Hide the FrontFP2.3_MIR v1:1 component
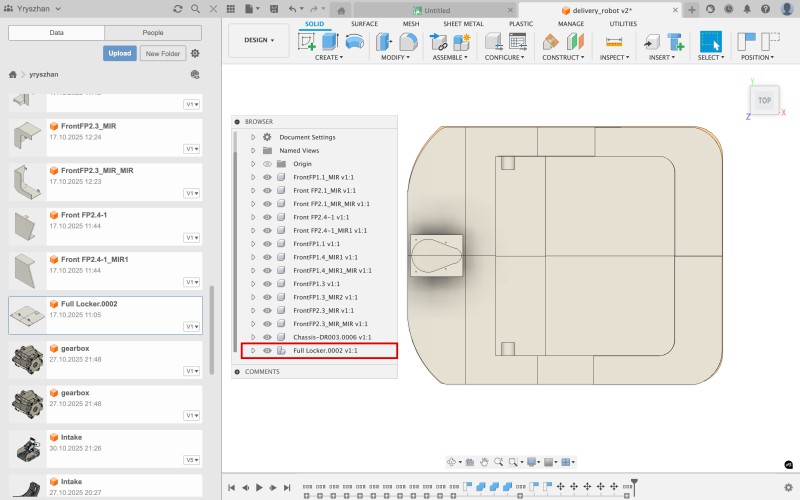Image resolution: width=800 pixels, height=500 pixels. point(267,310)
